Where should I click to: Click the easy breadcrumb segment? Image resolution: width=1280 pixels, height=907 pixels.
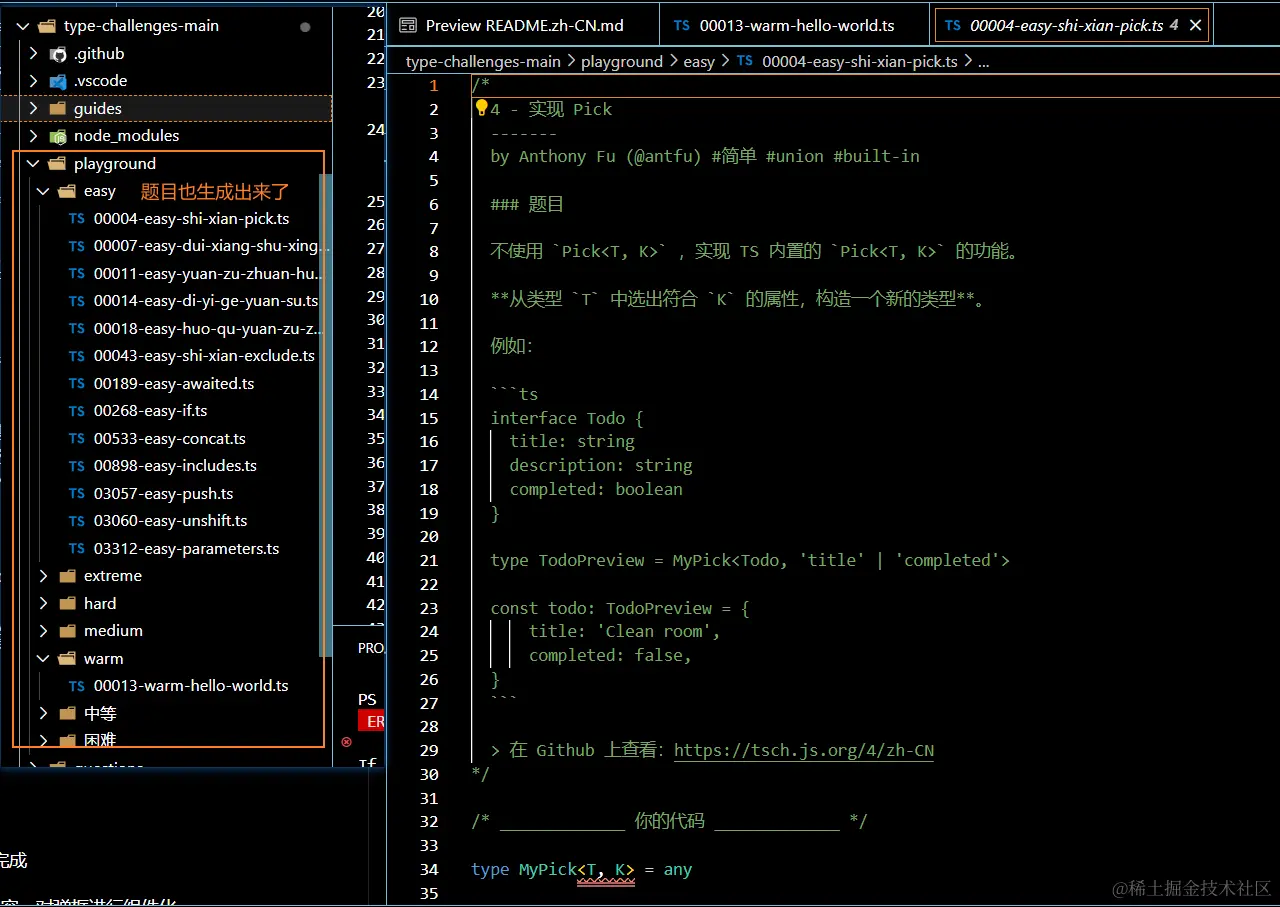(699, 61)
